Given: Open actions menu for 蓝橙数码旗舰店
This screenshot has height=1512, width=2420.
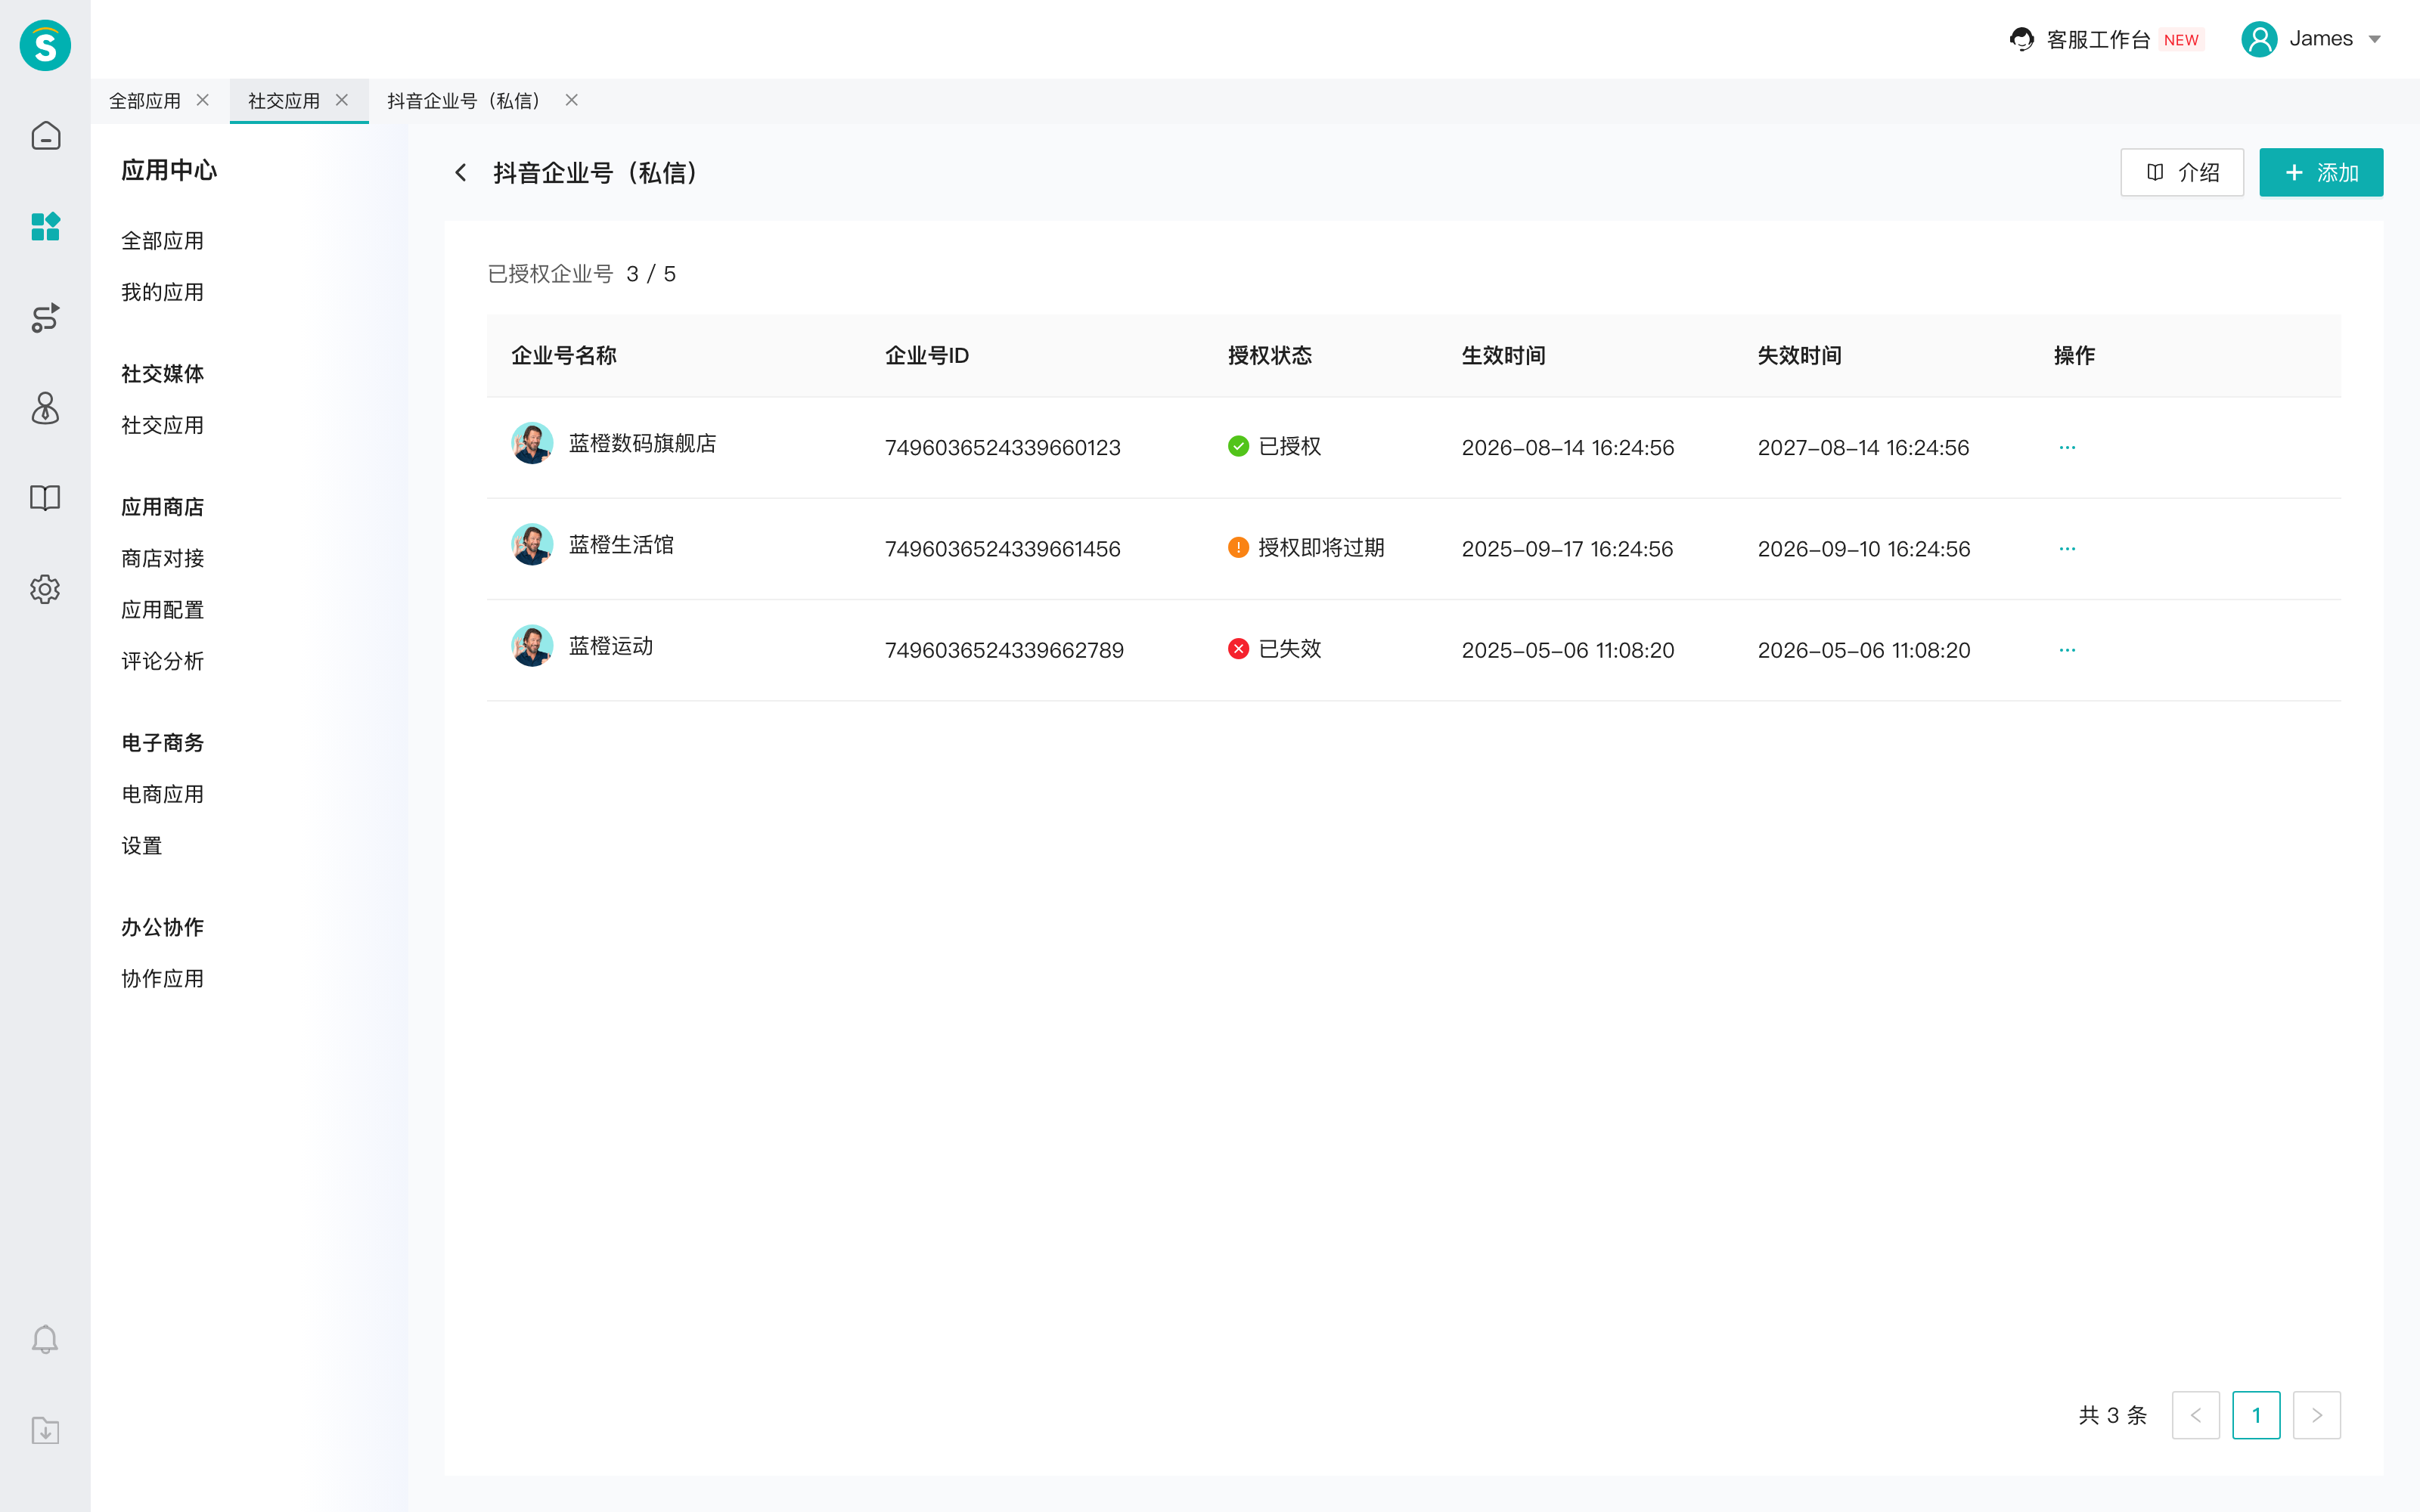Looking at the screenshot, I should click(x=2067, y=447).
